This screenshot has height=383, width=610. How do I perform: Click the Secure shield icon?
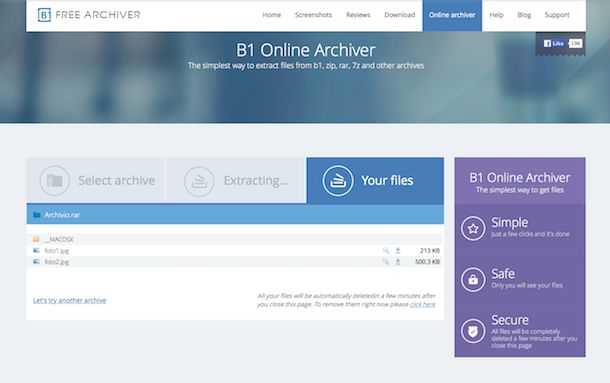coord(473,331)
